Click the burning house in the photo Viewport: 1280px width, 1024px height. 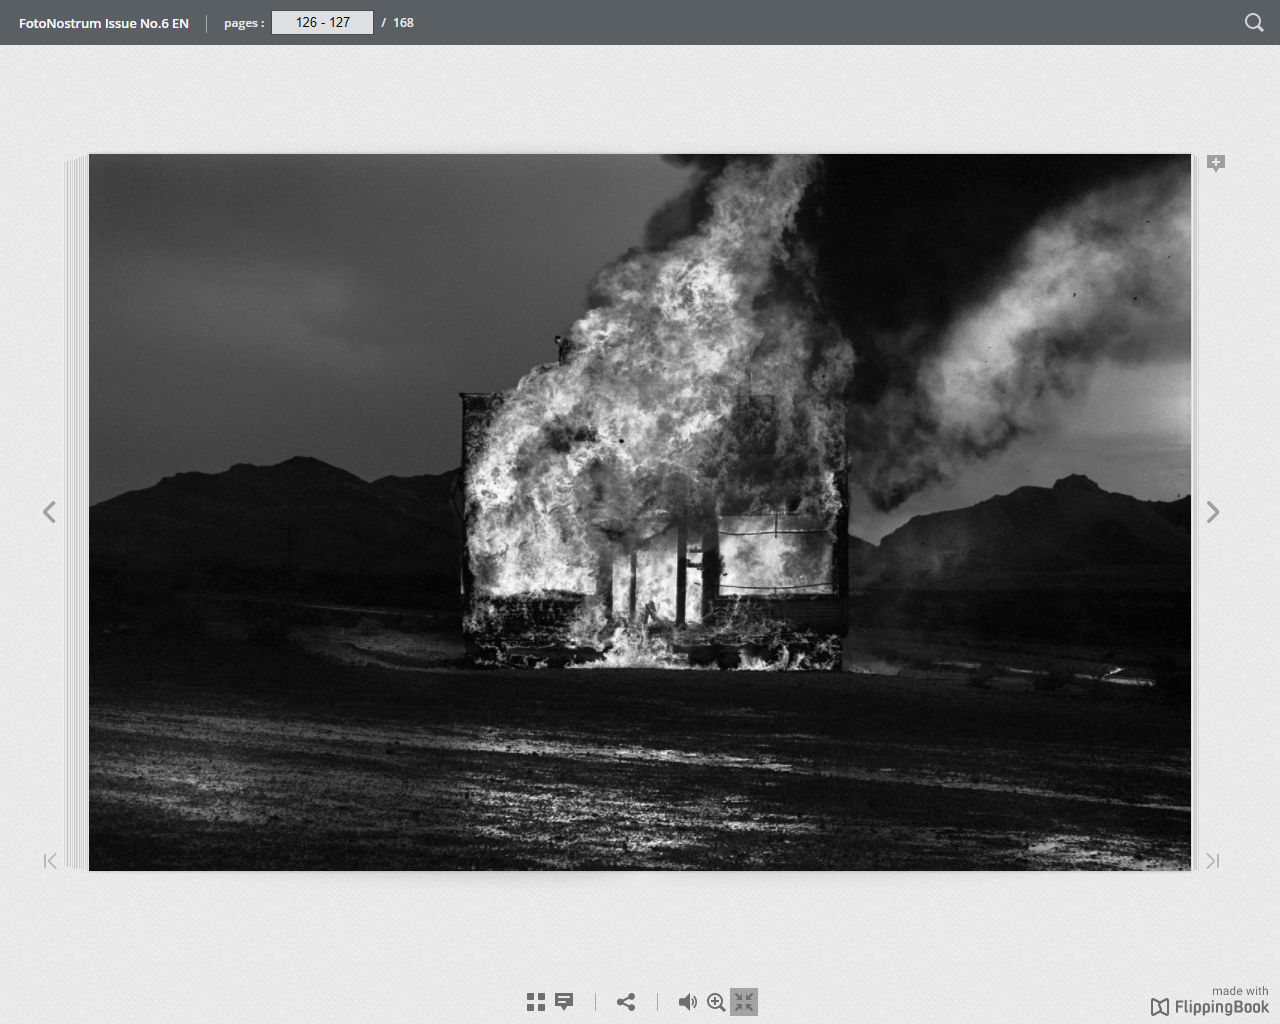pyautogui.click(x=655, y=520)
